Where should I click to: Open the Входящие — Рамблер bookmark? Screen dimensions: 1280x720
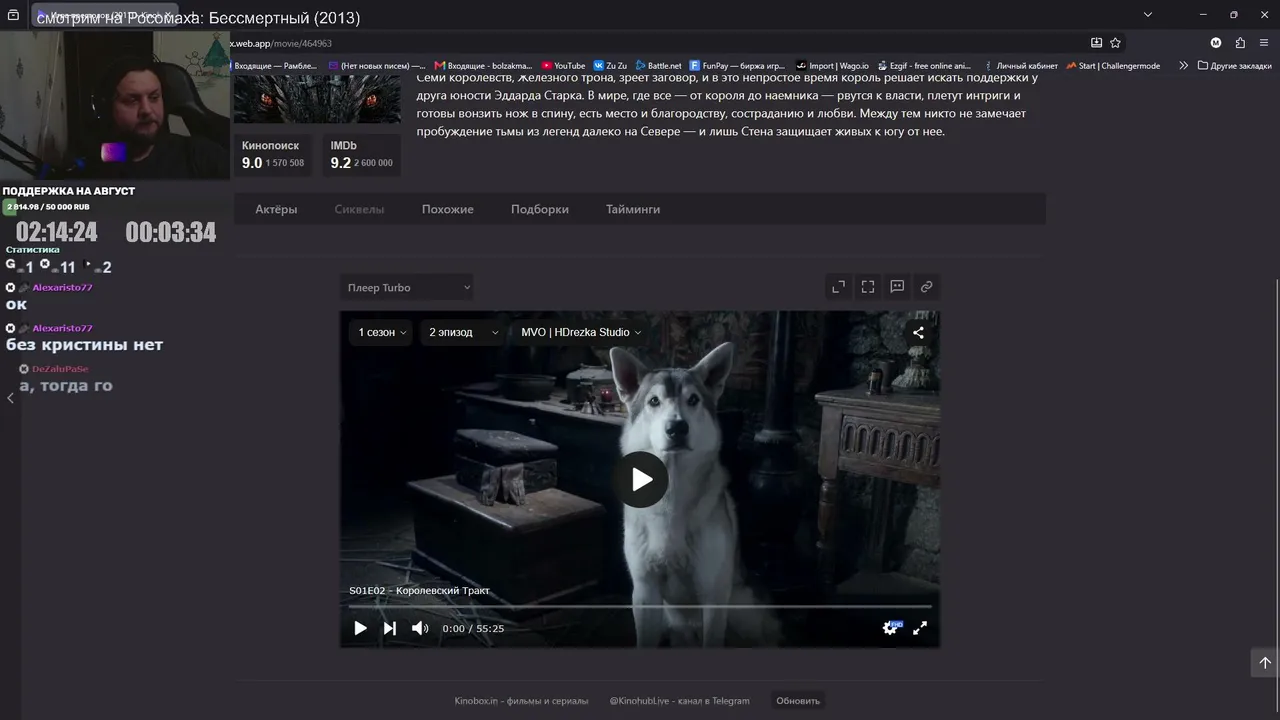click(x=274, y=66)
